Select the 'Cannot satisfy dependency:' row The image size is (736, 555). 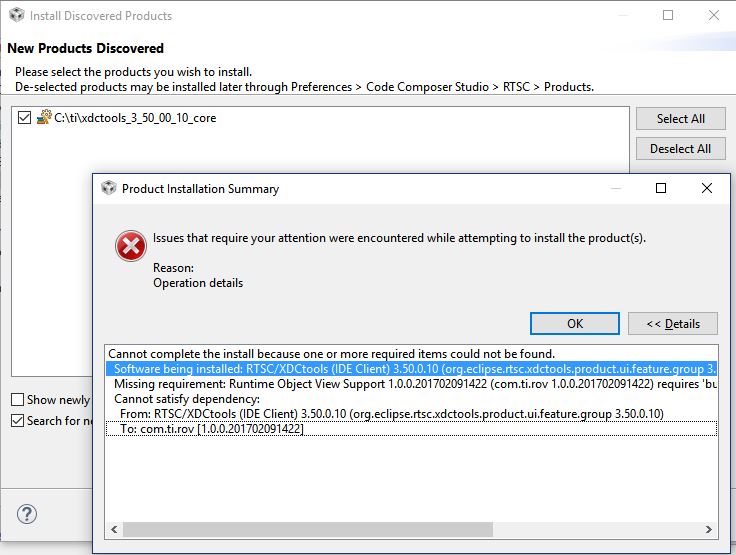point(411,399)
